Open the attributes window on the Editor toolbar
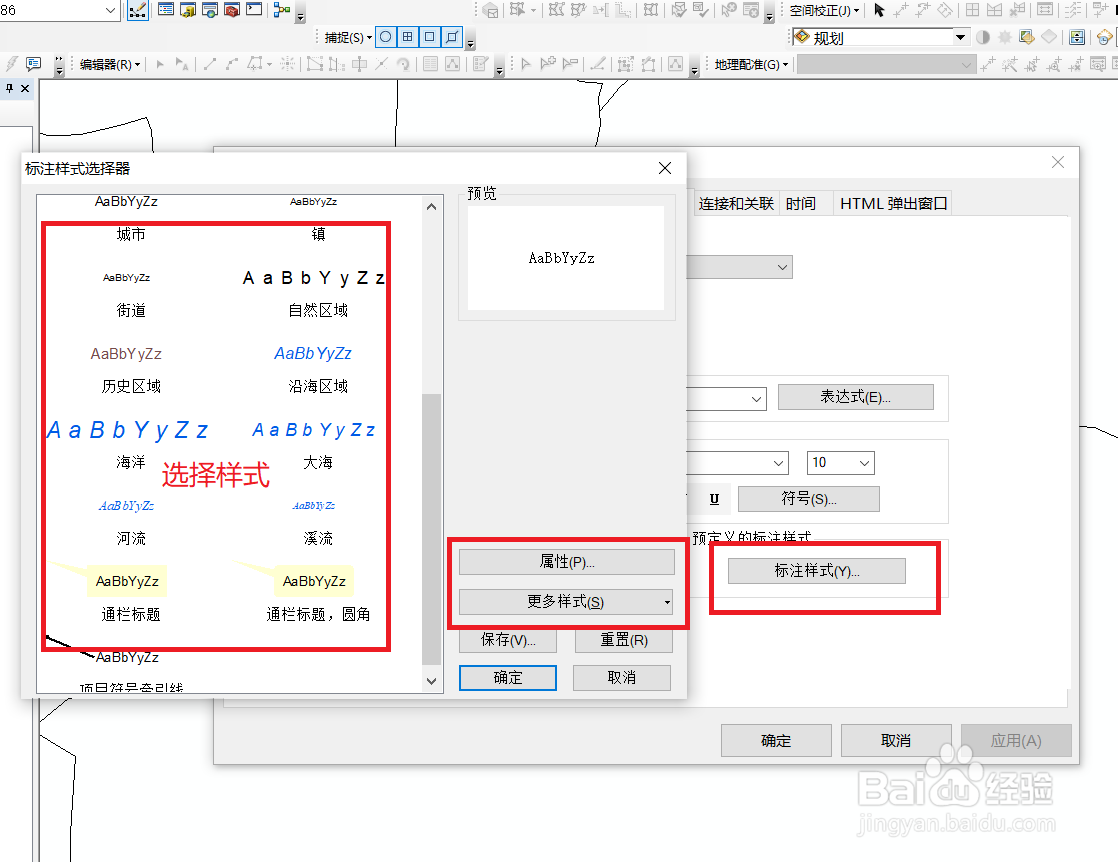Image resolution: width=1118 pixels, height=862 pixels. click(478, 64)
